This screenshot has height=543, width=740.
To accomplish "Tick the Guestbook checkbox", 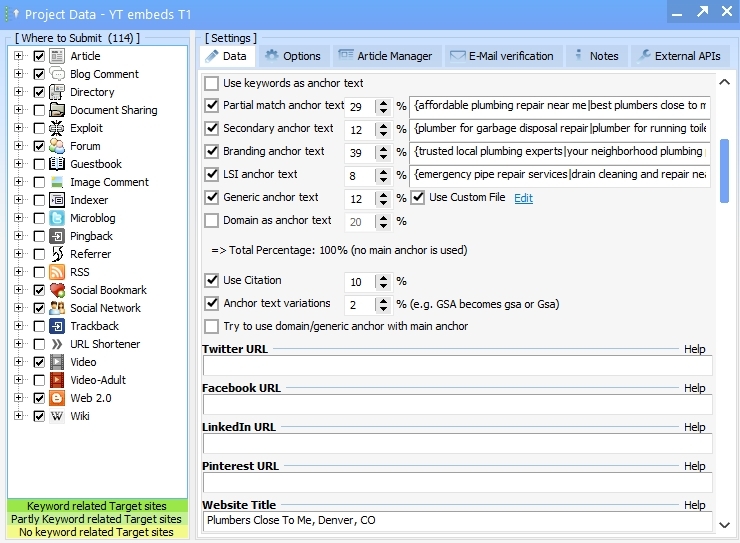I will coord(39,164).
